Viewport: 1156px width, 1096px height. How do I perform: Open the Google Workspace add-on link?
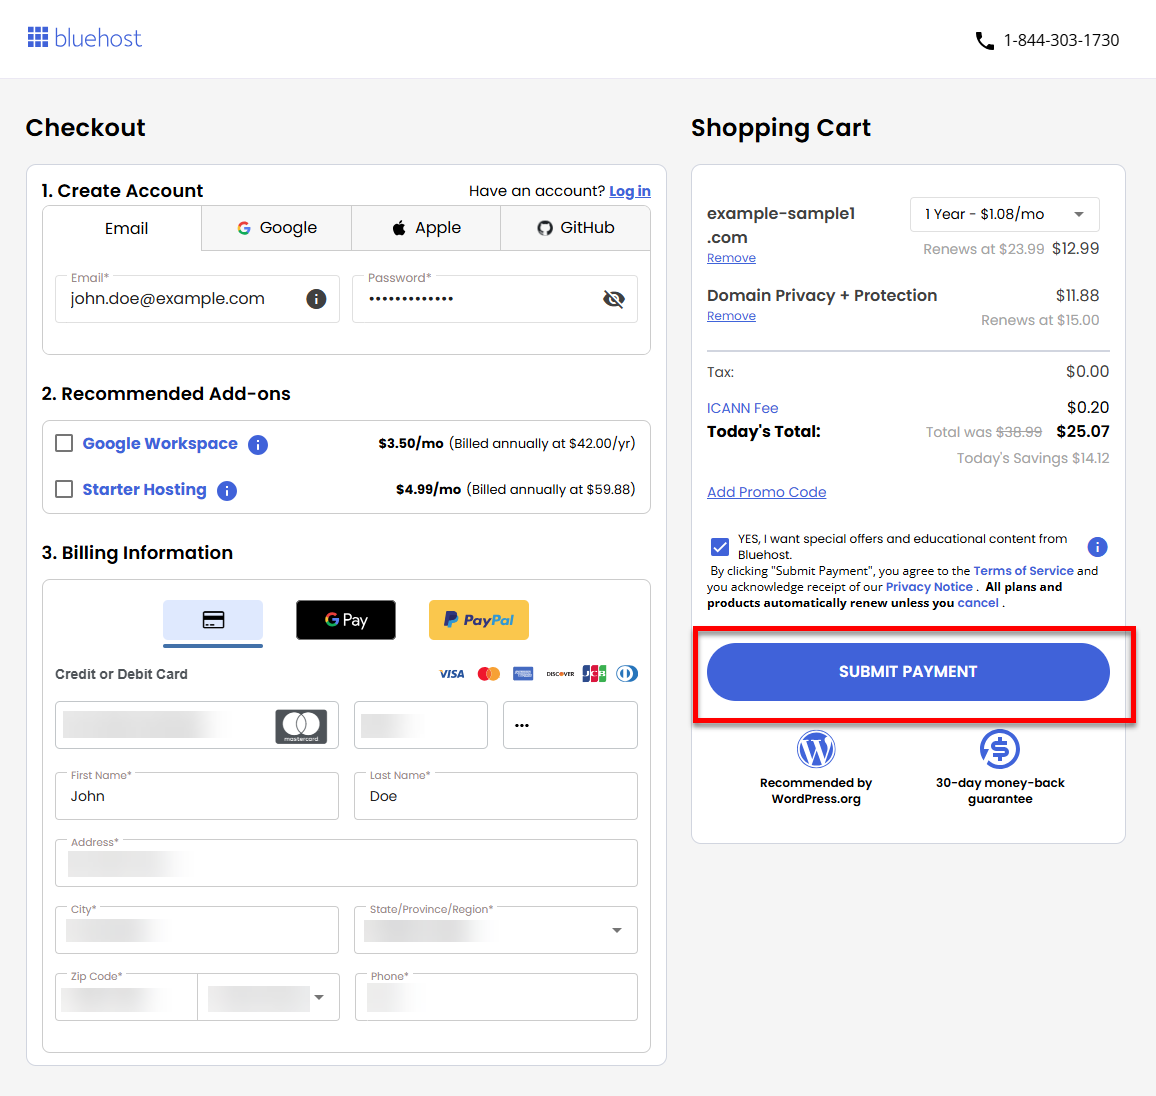(160, 444)
